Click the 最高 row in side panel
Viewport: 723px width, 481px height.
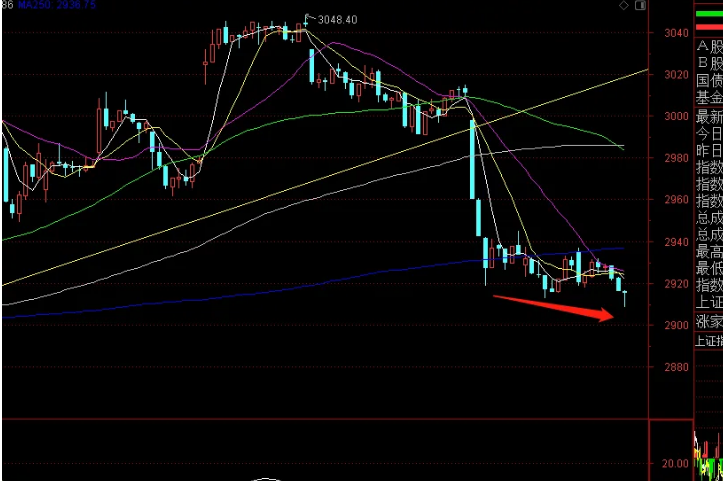(709, 251)
